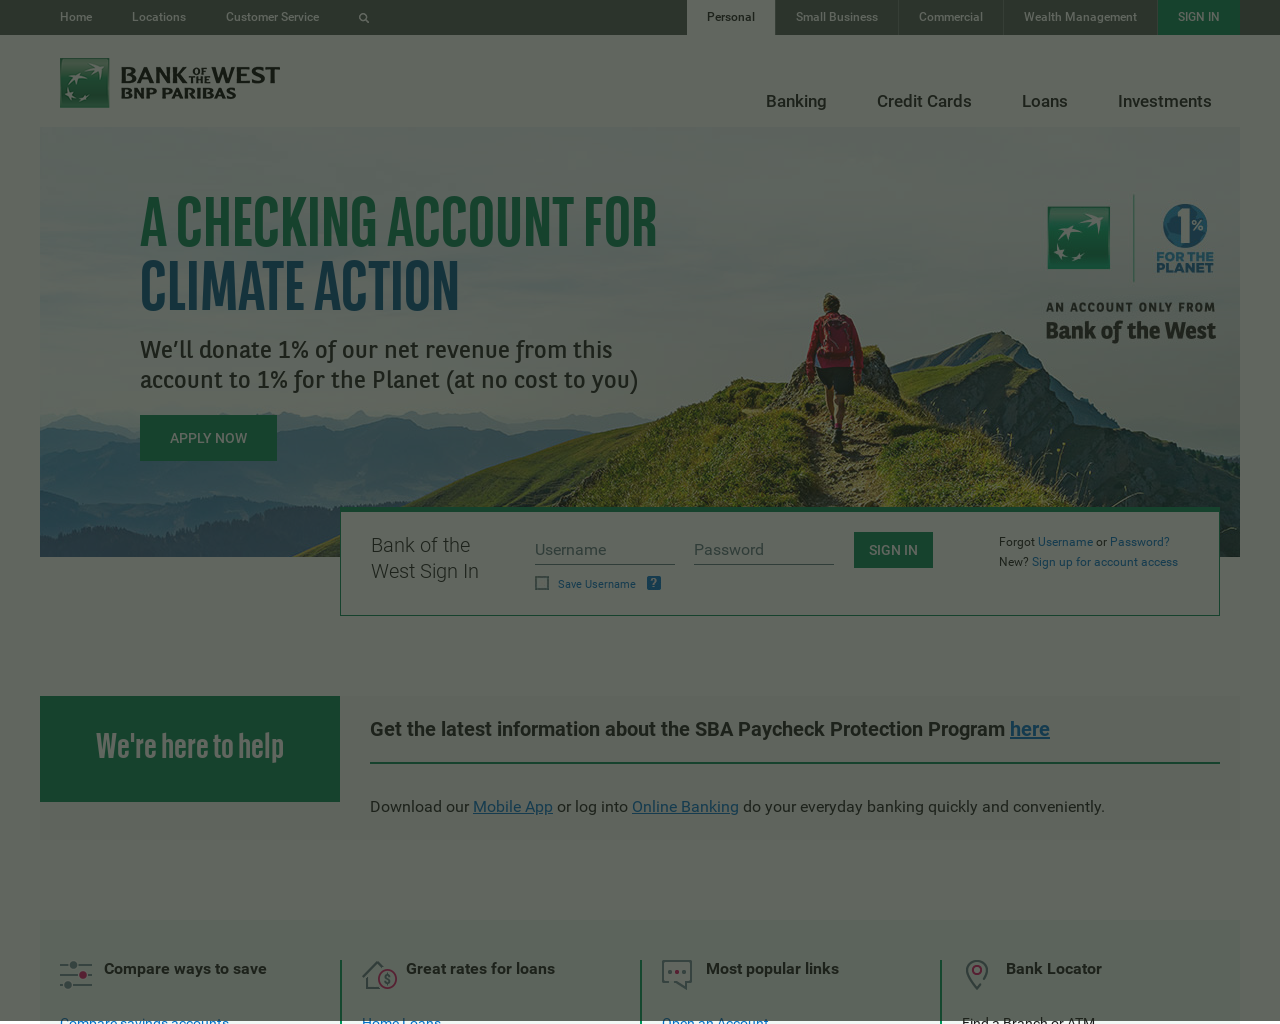Click Sign up for account access link

click(1105, 562)
